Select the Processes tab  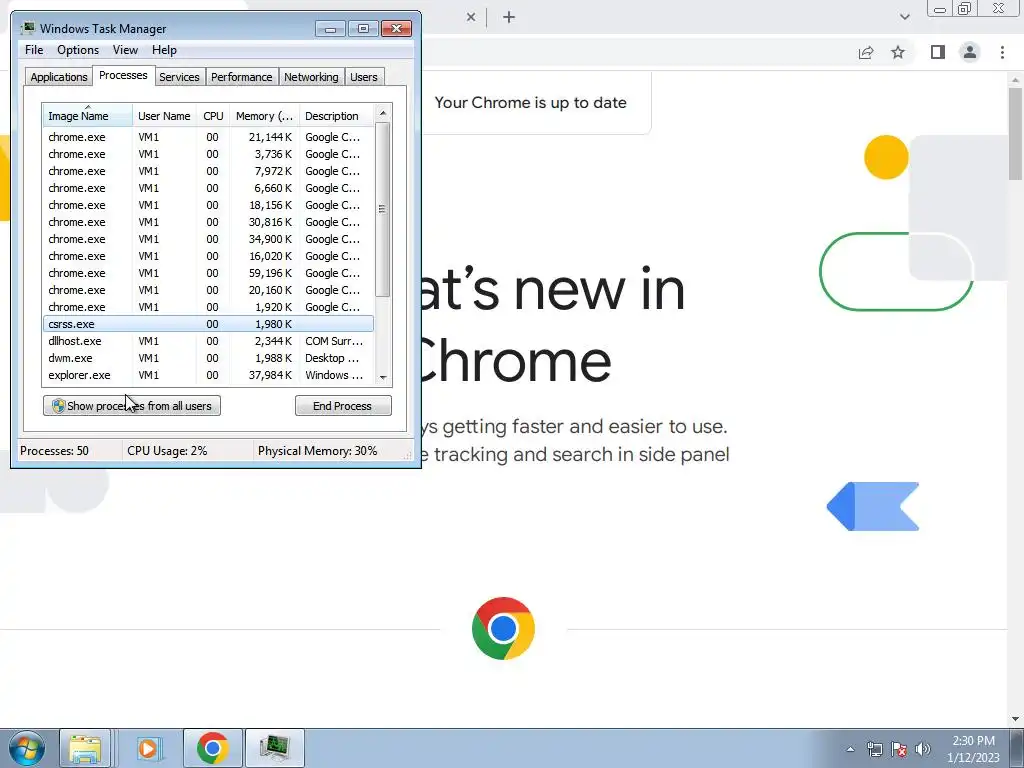[x=123, y=75]
